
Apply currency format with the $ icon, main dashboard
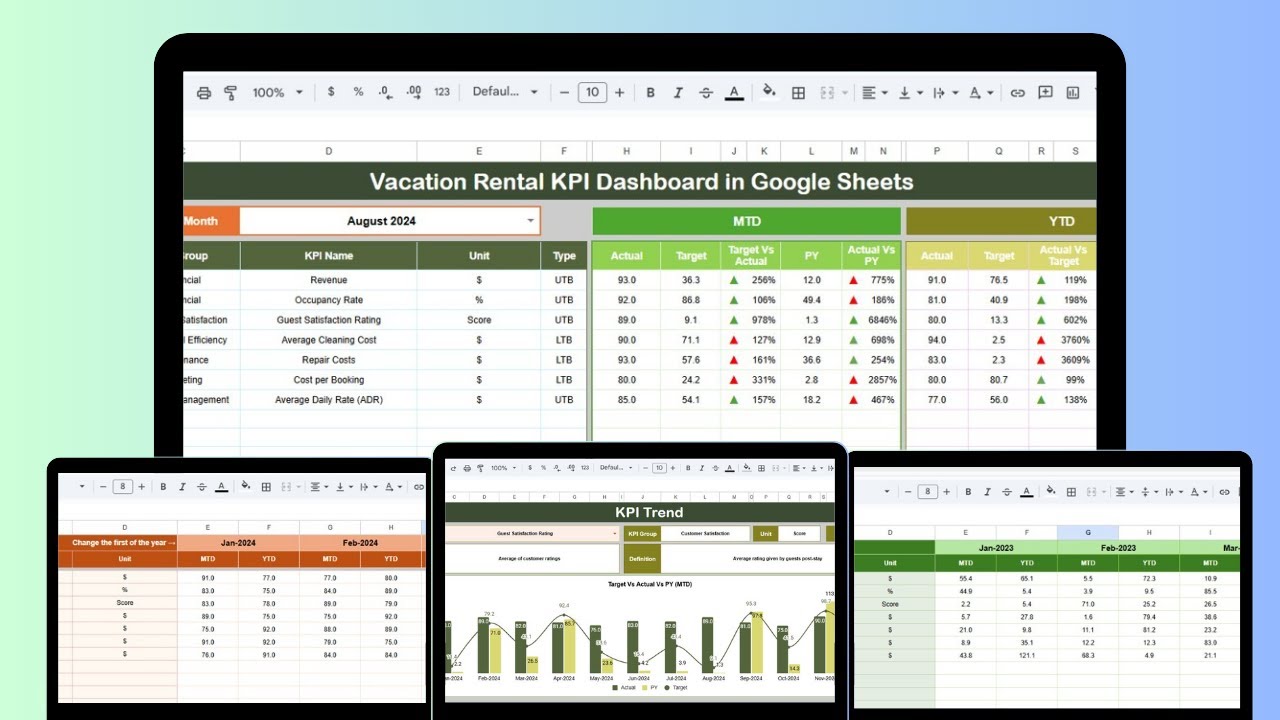(x=331, y=92)
